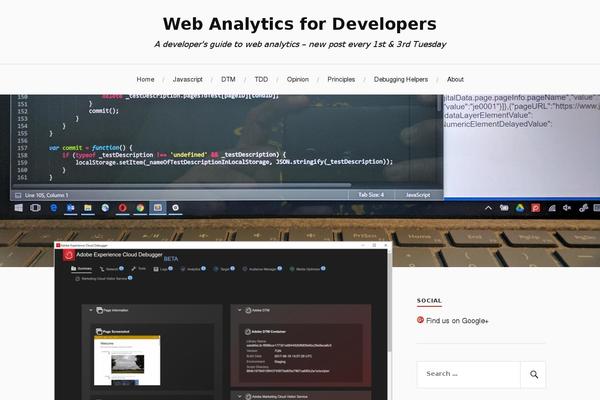The height and width of the screenshot is (400, 600).
Task: Open the Opinion menu item
Action: click(298, 79)
